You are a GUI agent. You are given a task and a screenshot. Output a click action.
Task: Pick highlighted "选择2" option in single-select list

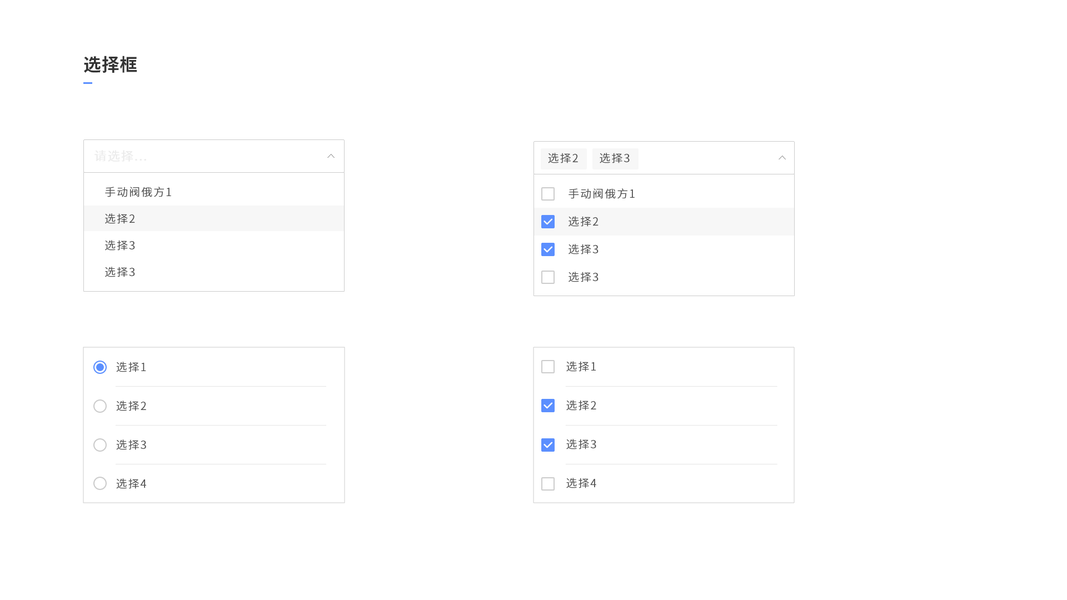(x=120, y=218)
